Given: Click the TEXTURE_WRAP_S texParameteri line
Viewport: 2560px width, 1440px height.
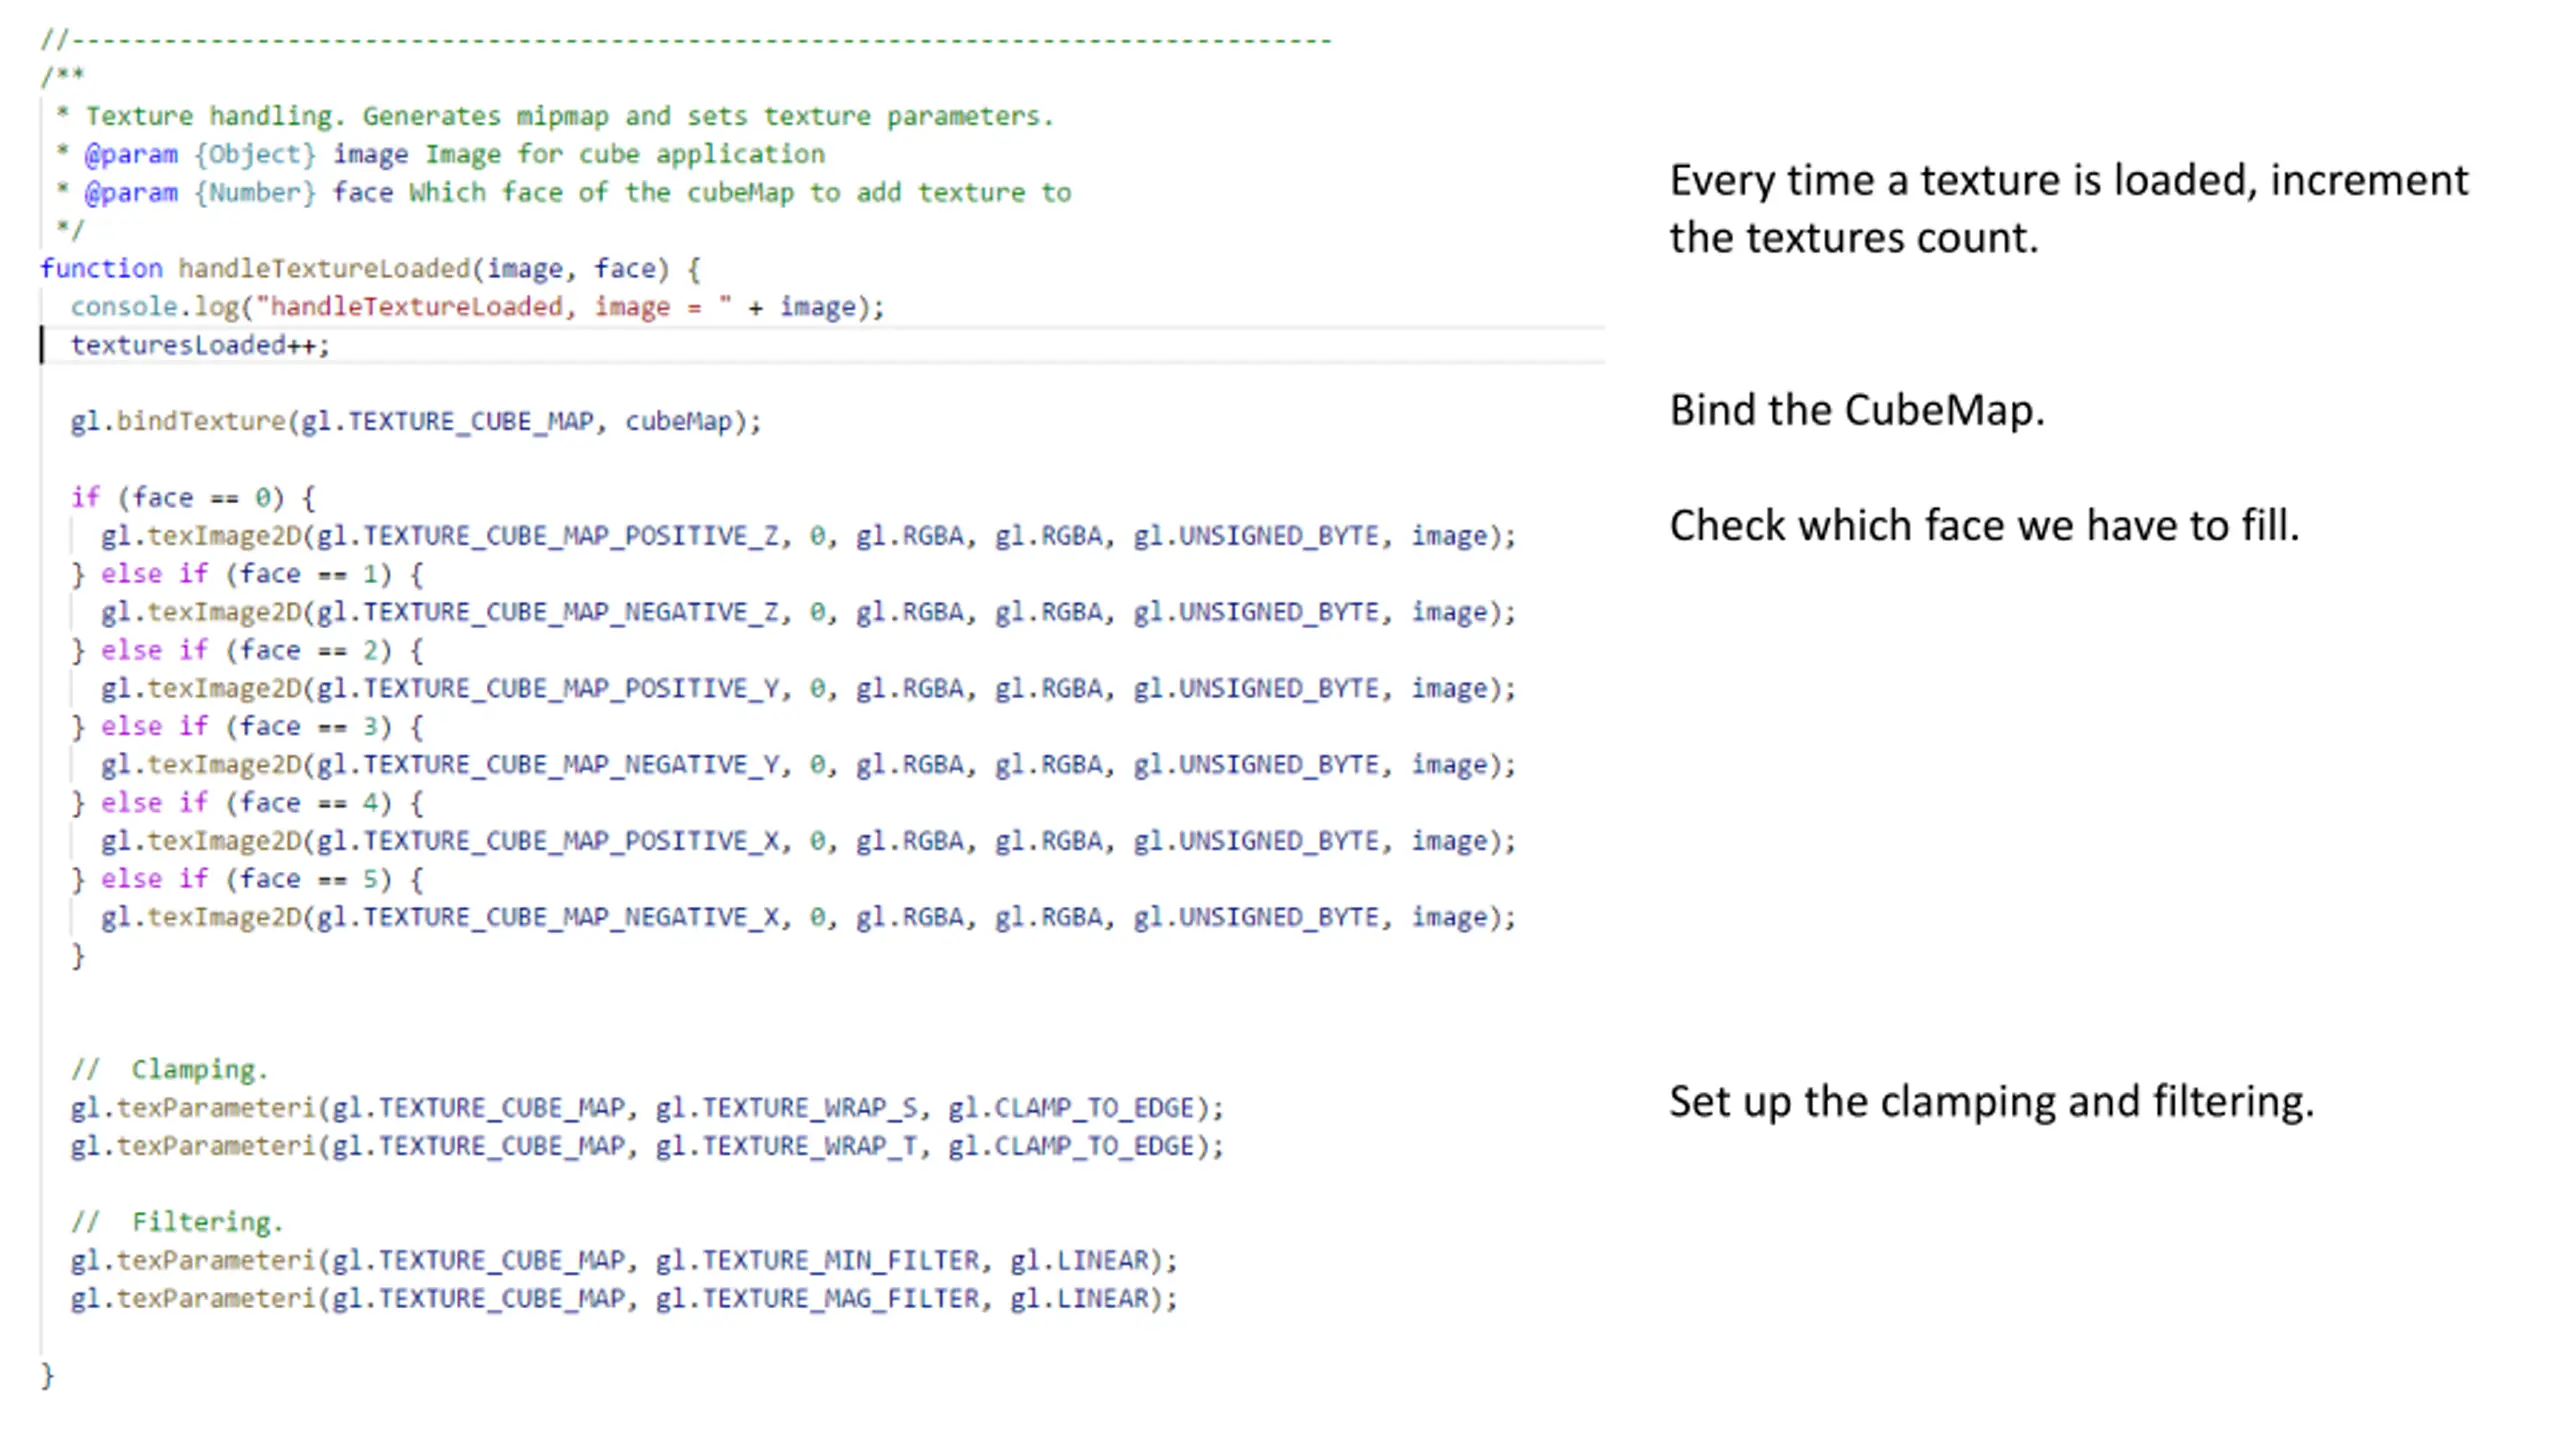Looking at the screenshot, I should [647, 1108].
